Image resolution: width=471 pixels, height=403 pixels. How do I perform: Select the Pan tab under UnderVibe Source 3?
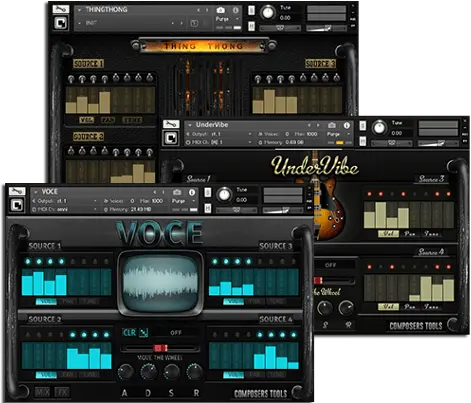click(410, 233)
